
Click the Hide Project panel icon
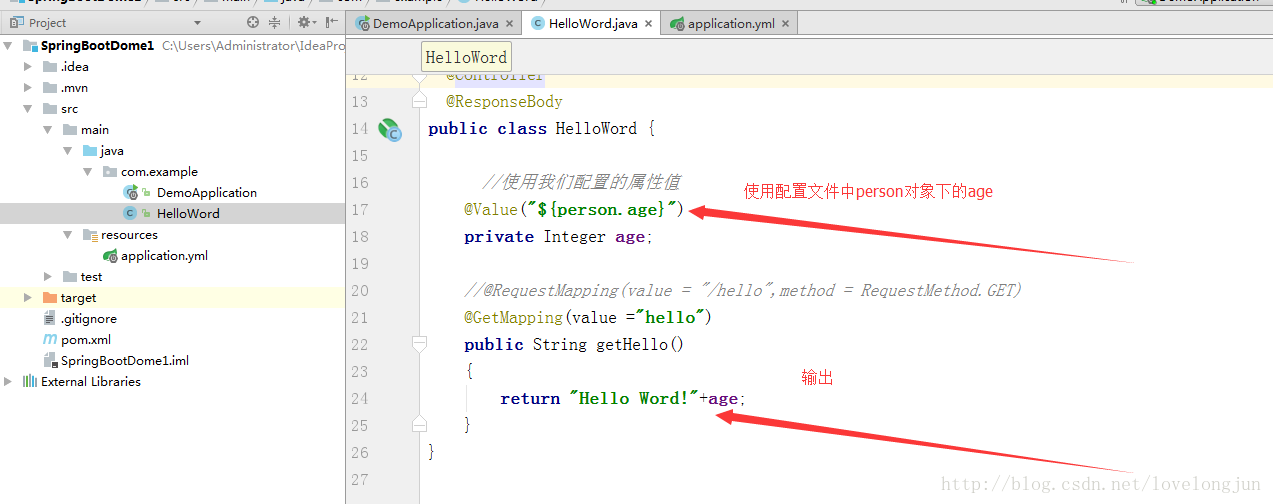coord(331,22)
